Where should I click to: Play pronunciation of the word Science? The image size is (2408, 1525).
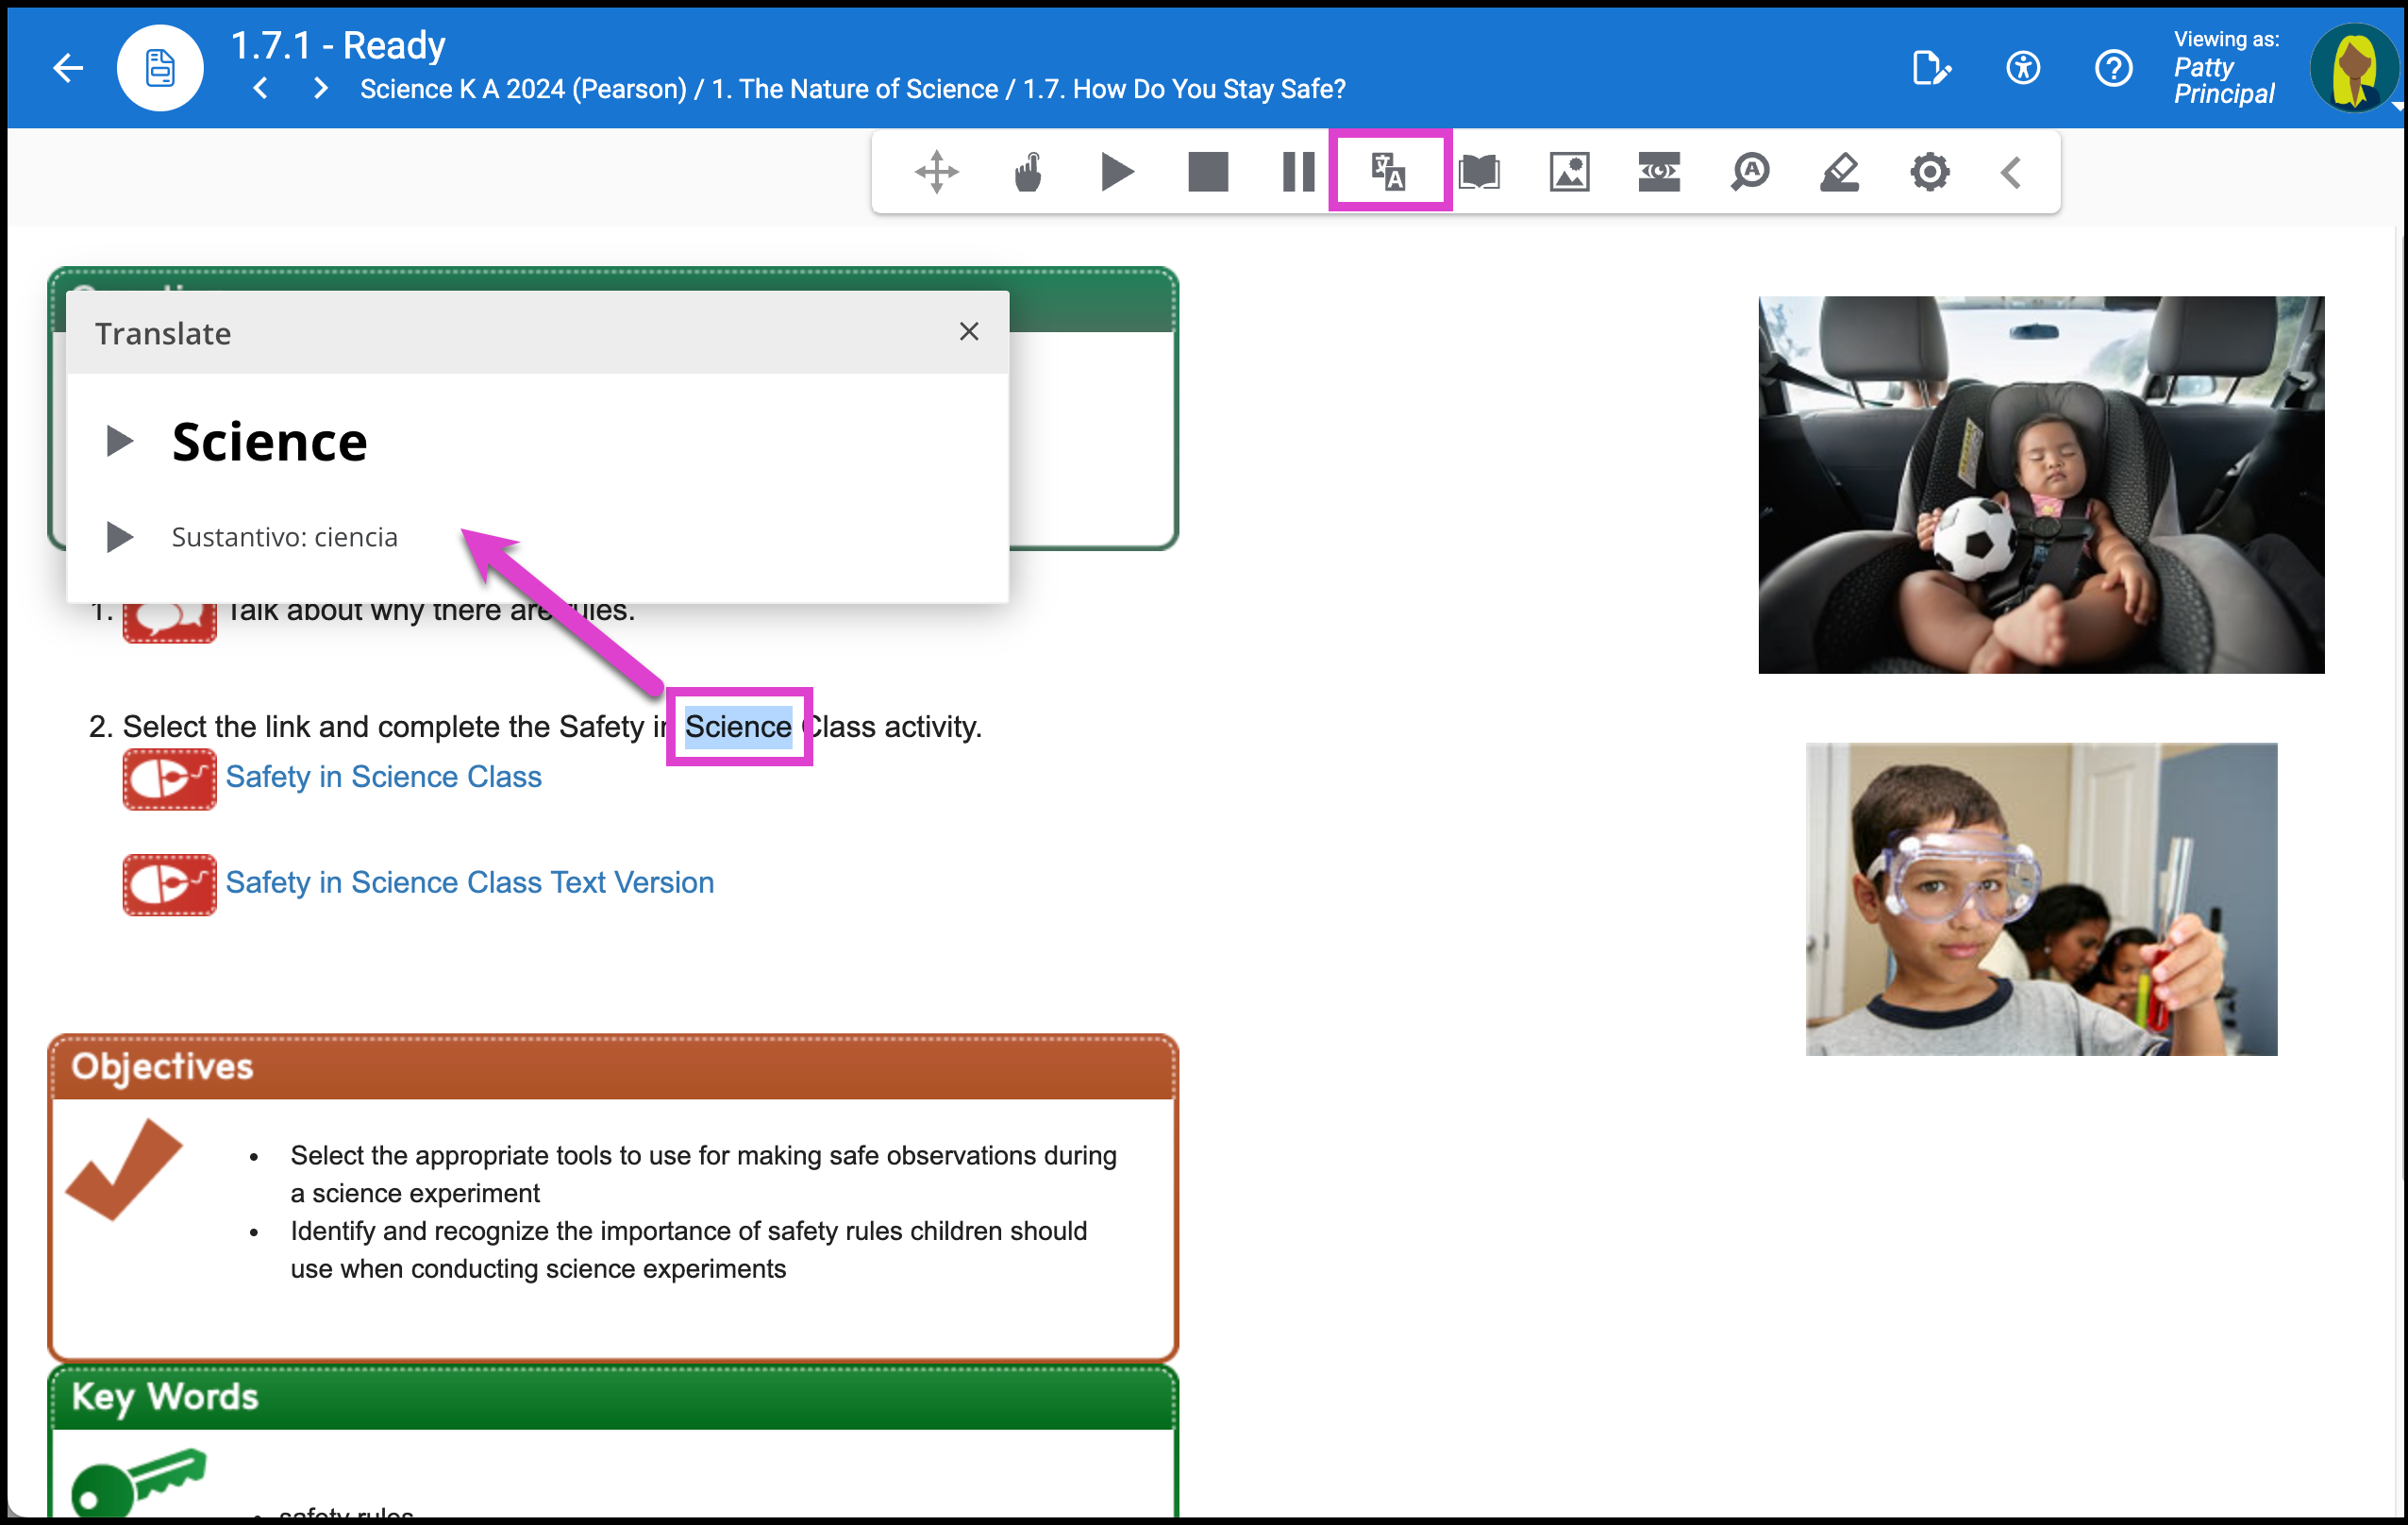pyautogui.click(x=120, y=440)
